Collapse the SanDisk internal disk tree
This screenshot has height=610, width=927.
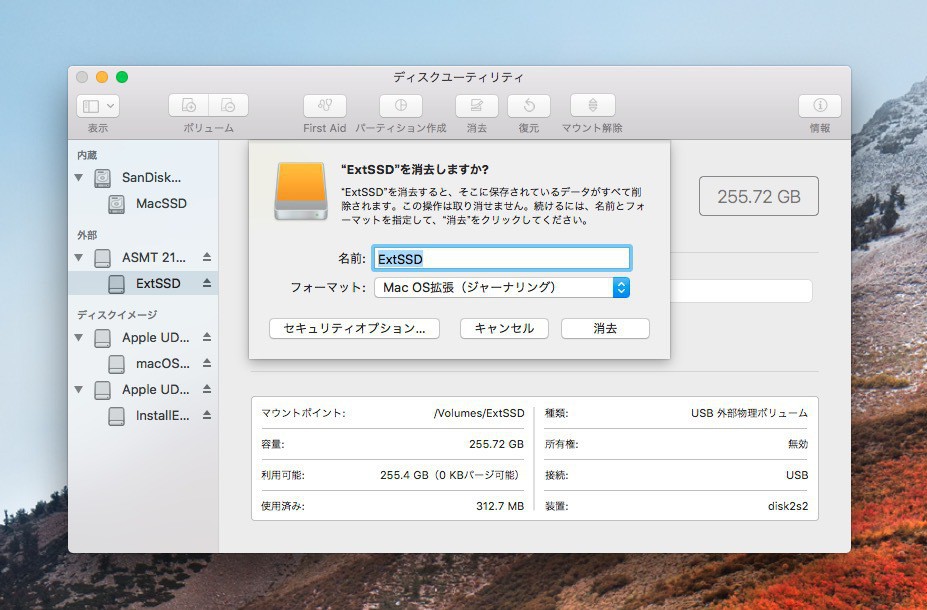79,178
